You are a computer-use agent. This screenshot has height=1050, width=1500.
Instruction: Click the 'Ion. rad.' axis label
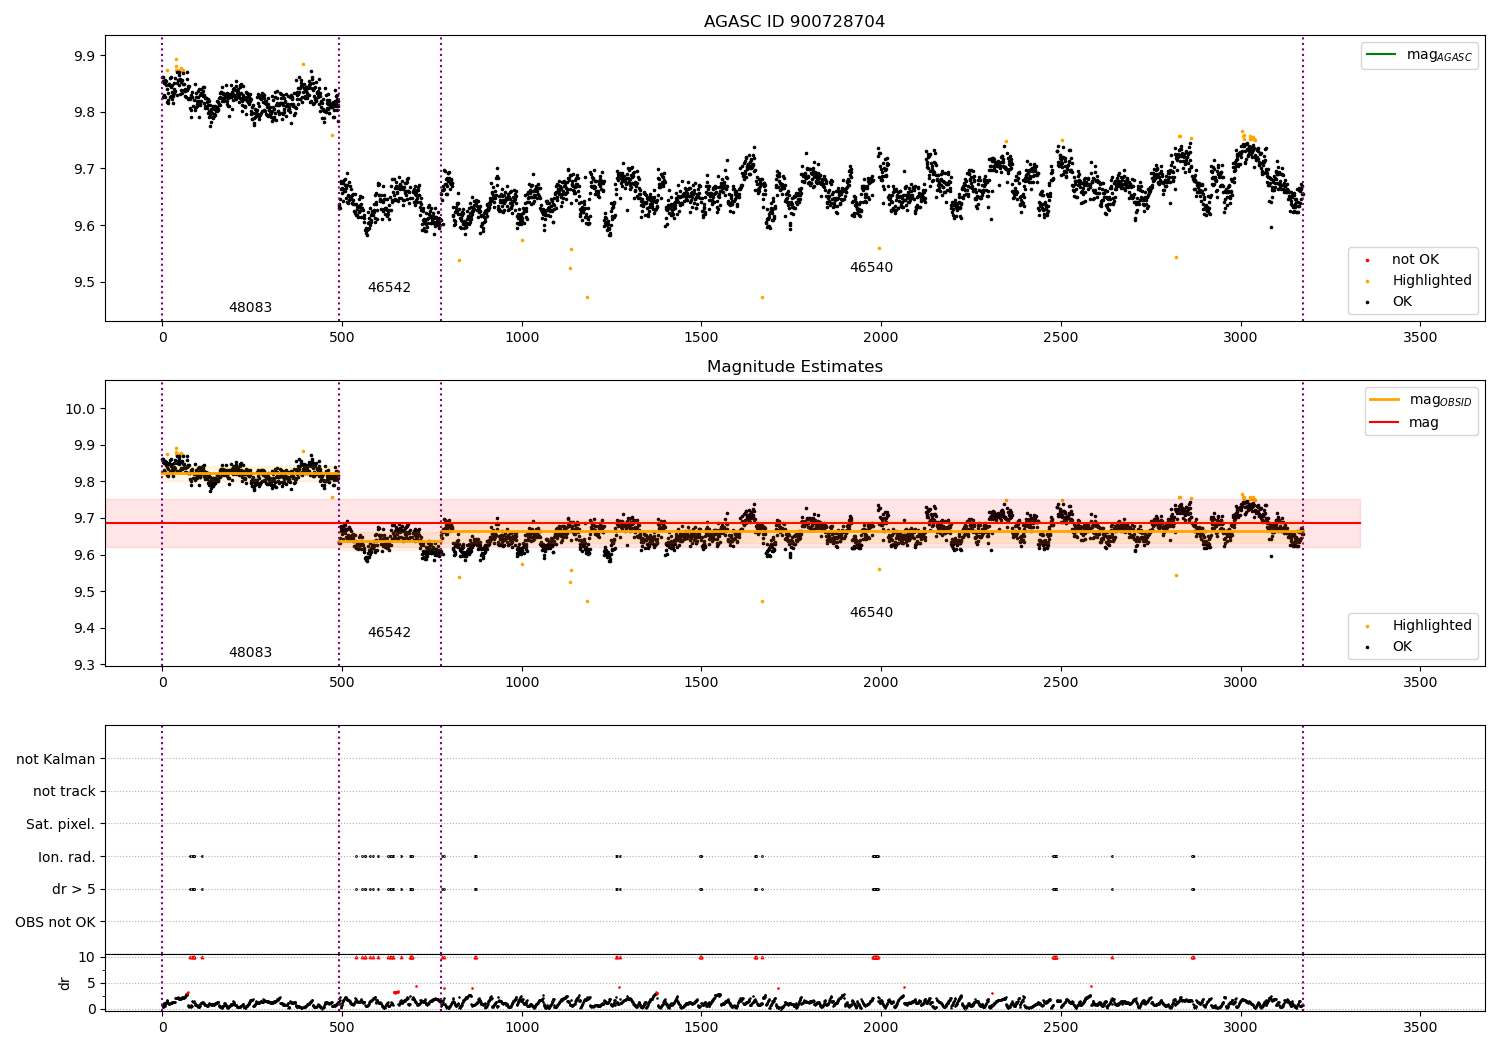pyautogui.click(x=67, y=857)
